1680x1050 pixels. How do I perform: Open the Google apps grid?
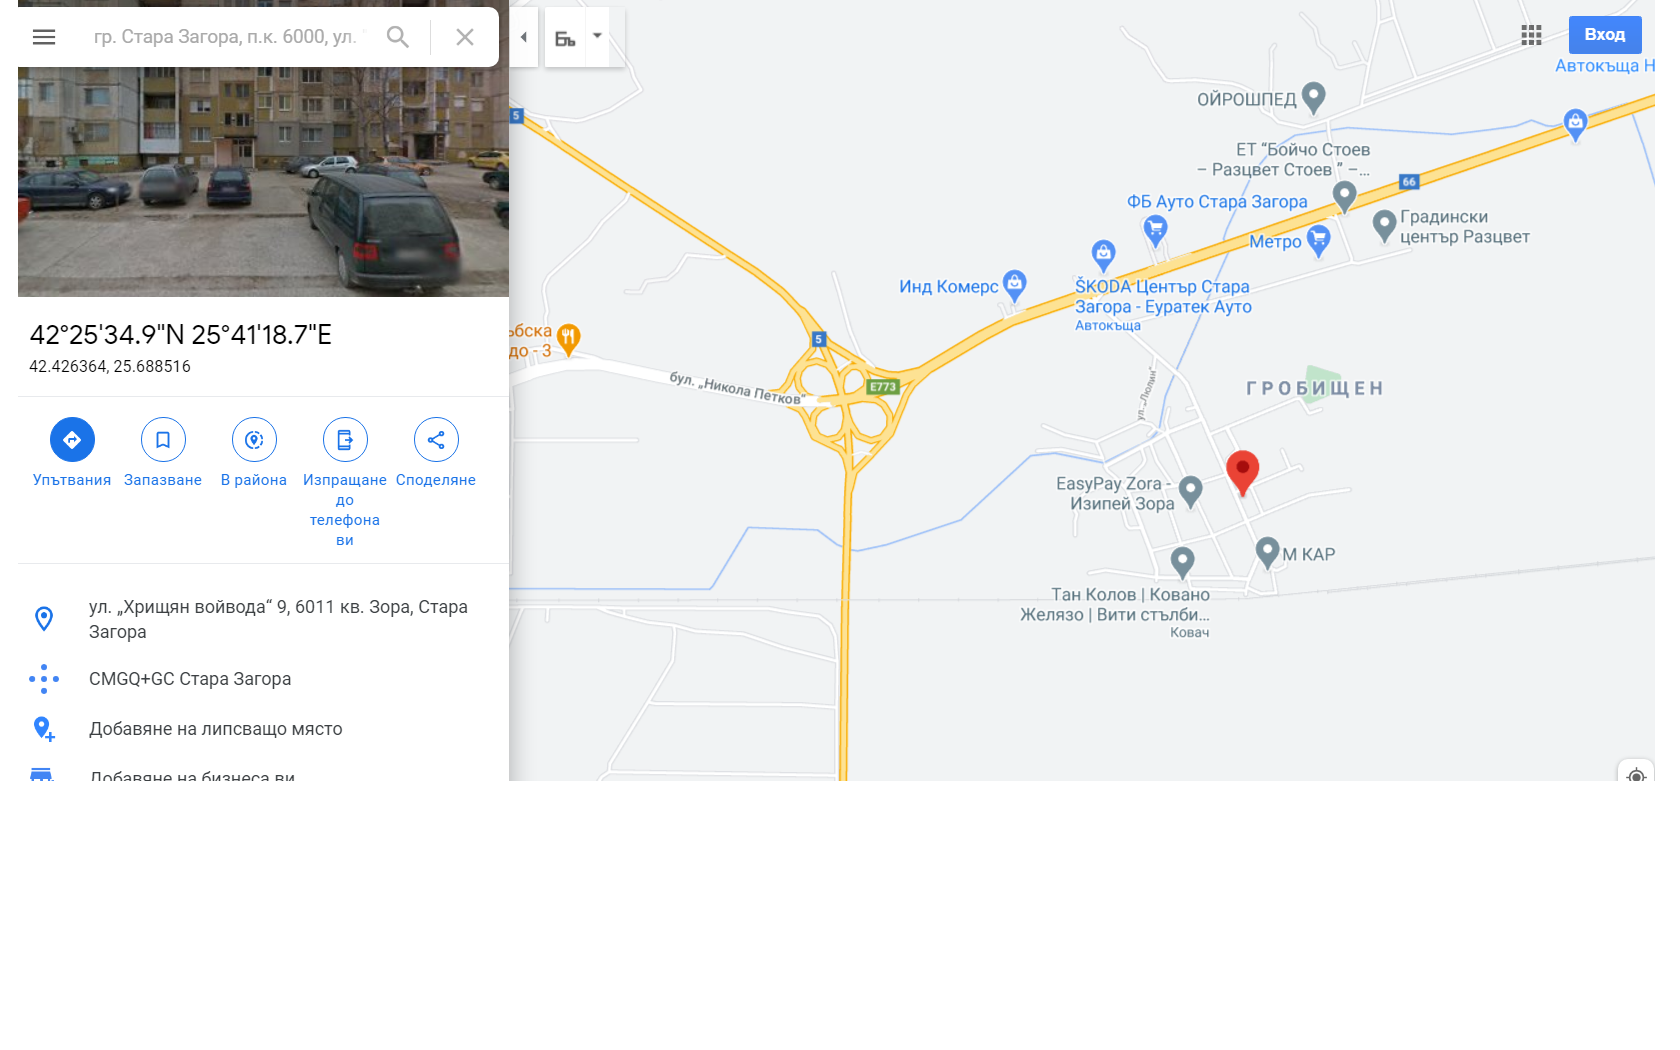1531,35
